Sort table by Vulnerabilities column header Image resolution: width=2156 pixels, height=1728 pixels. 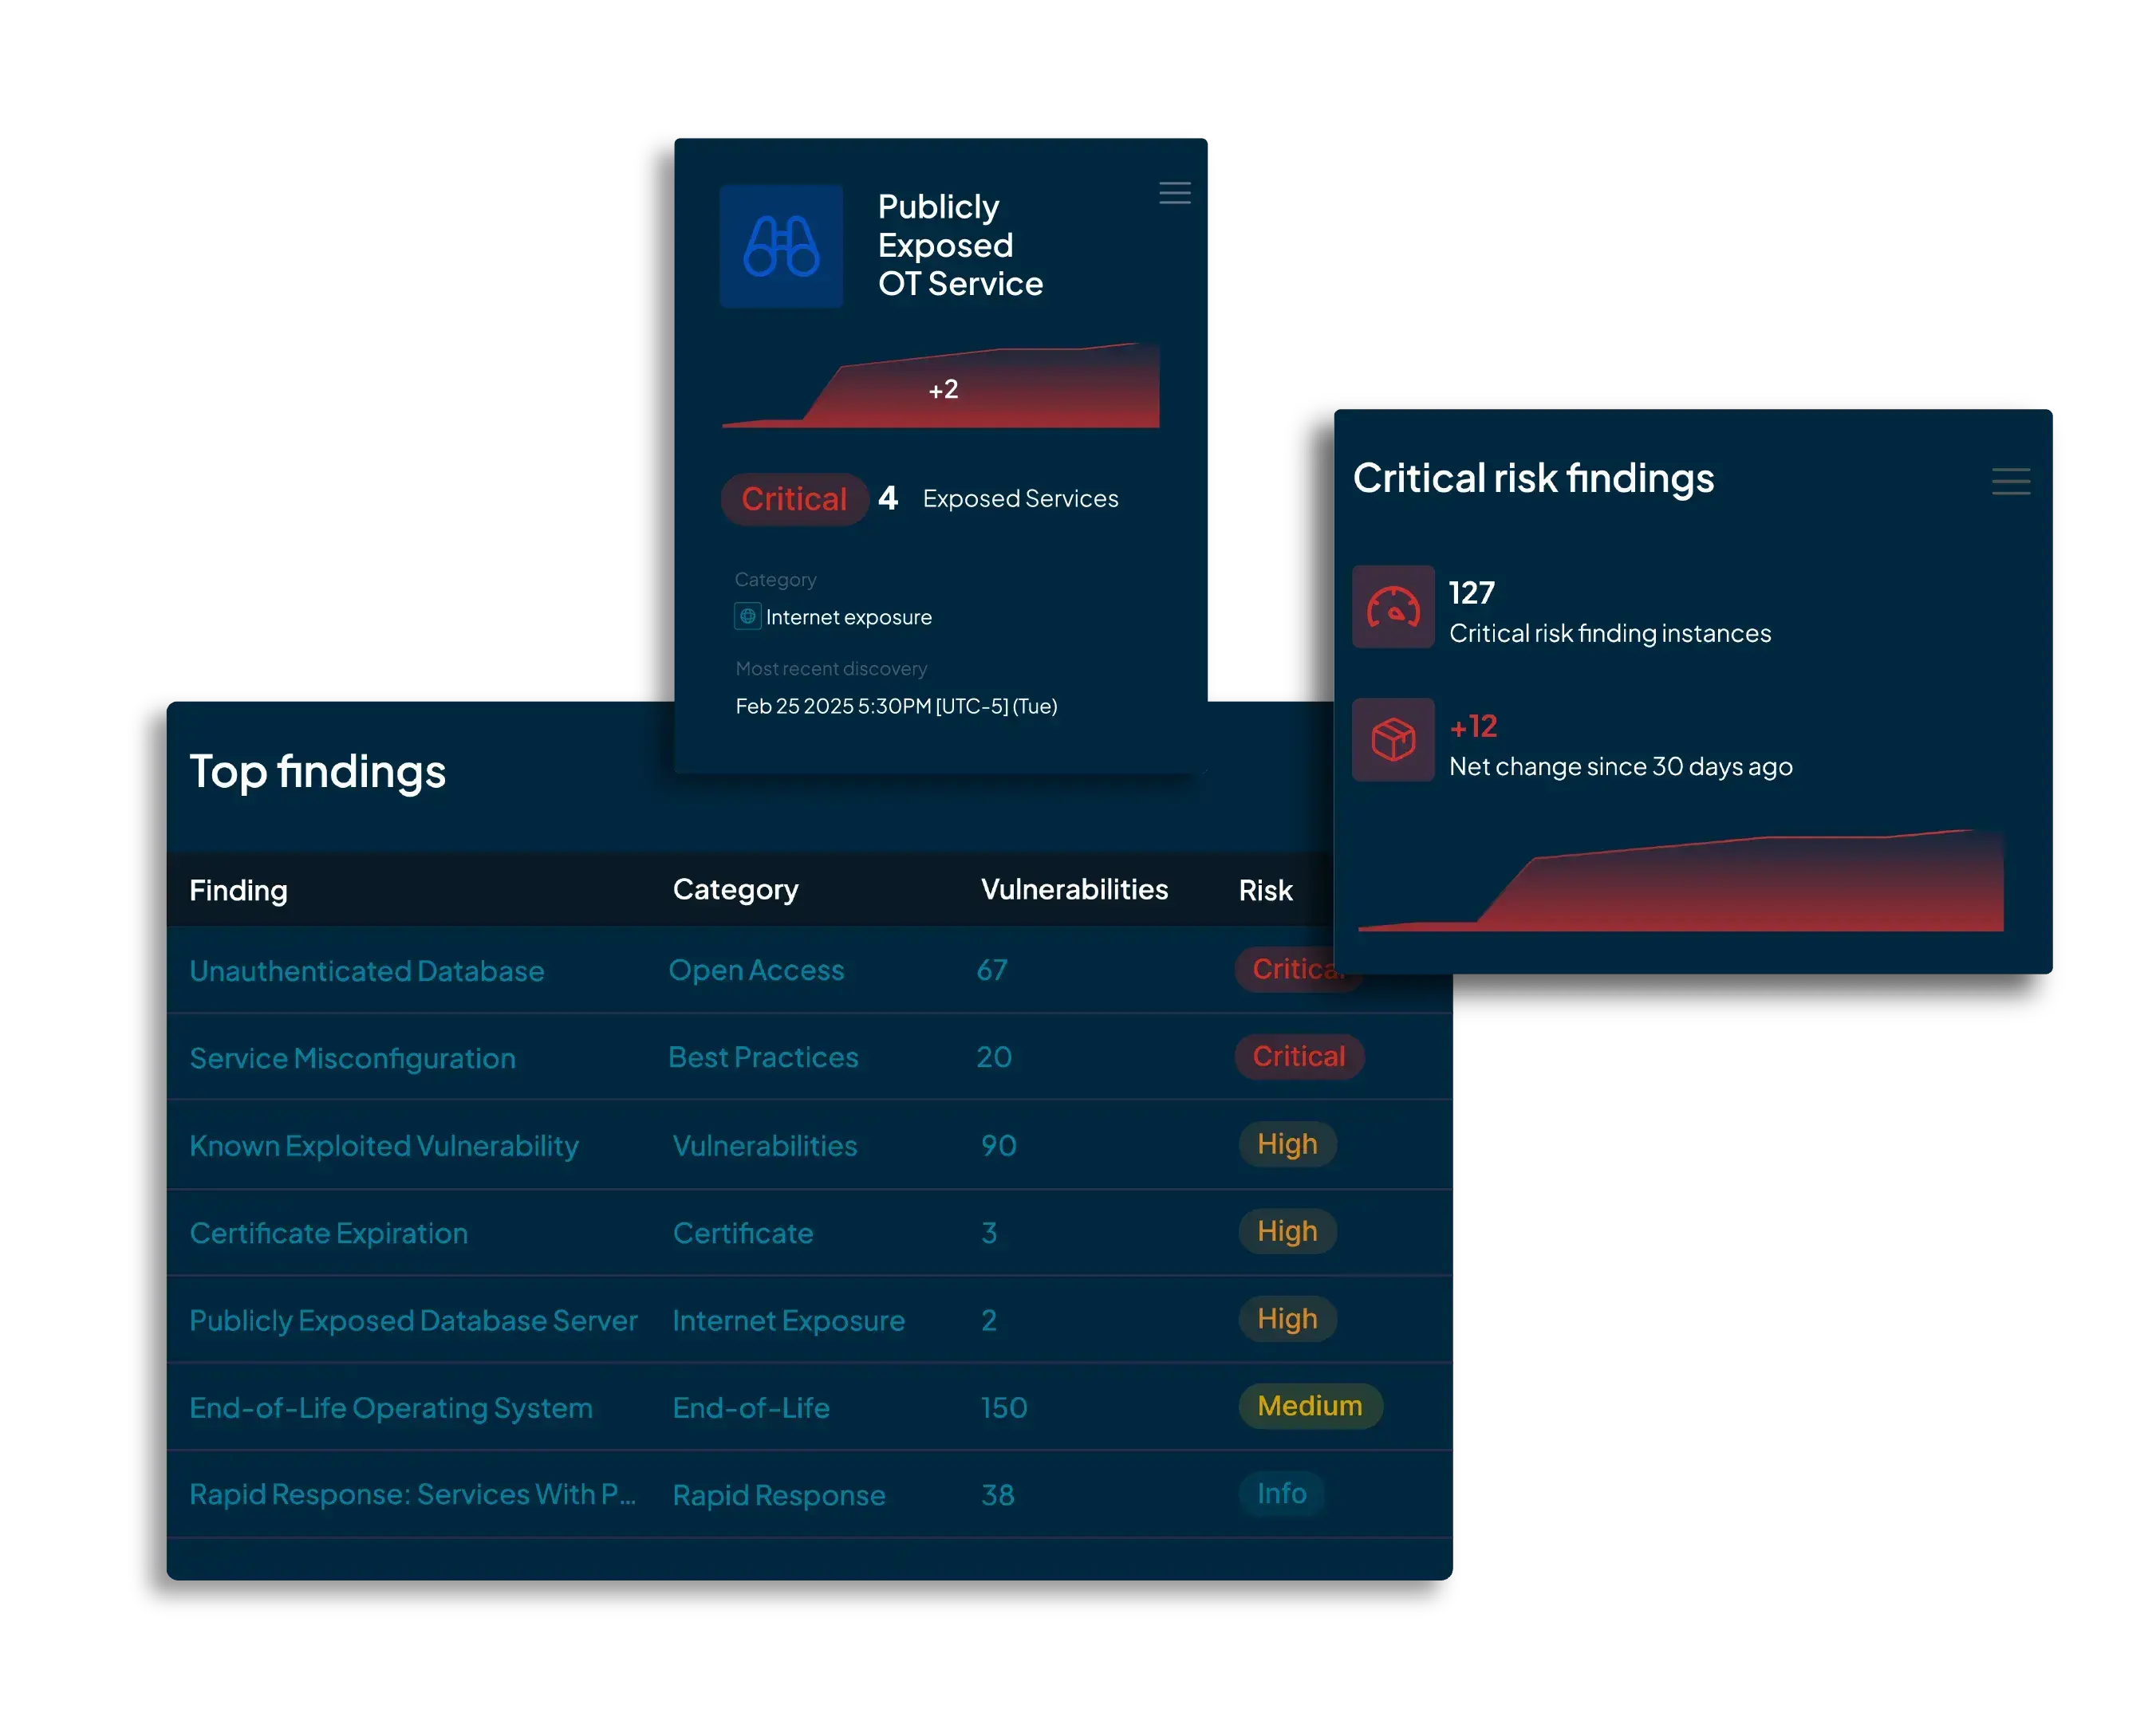click(1074, 890)
